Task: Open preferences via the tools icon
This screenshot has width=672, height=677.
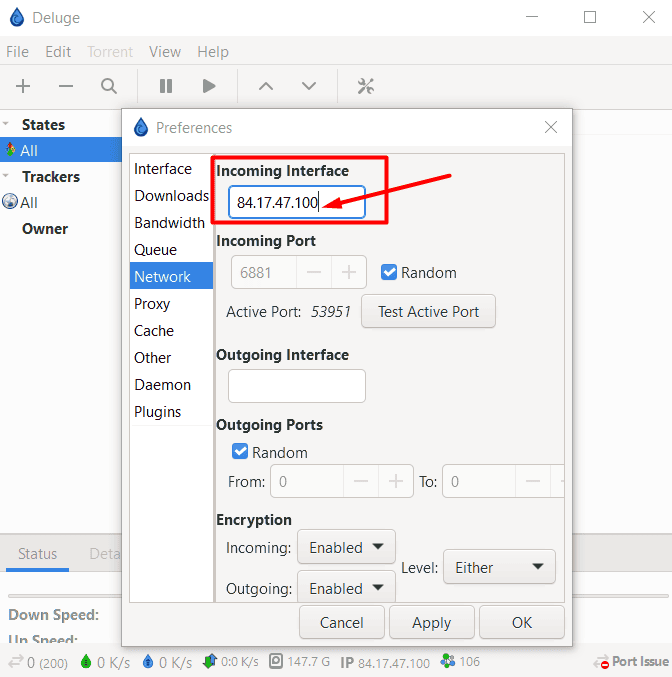Action: (365, 86)
